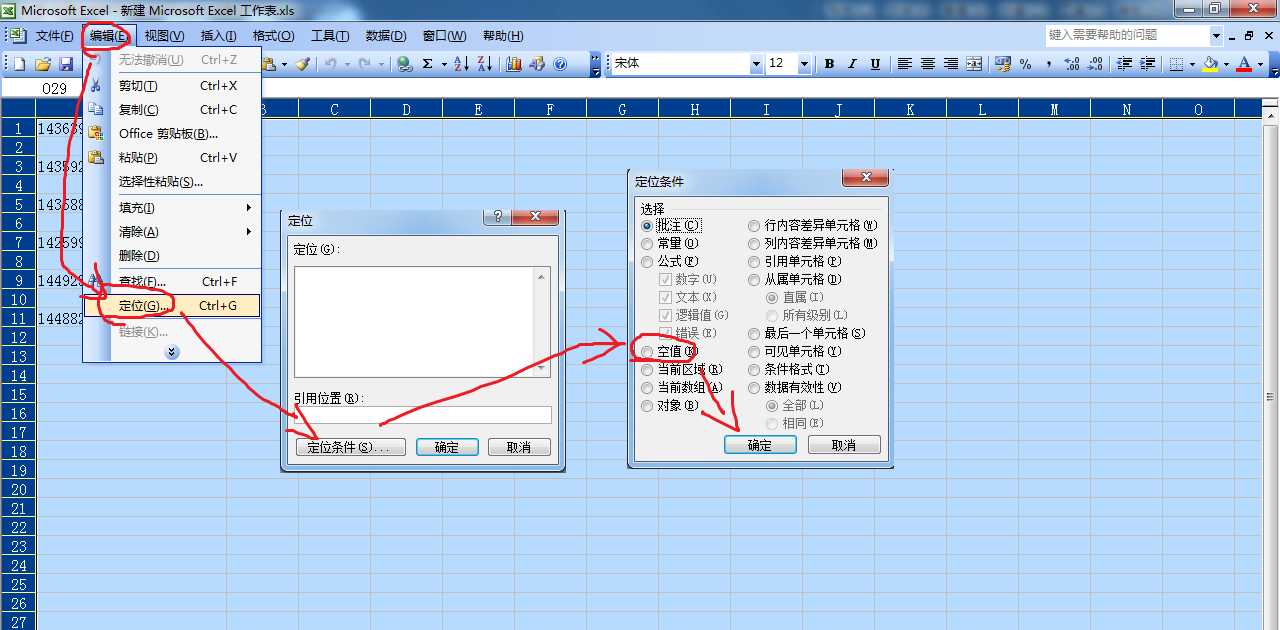Apply percent style formatting
Image resolution: width=1280 pixels, height=630 pixels.
[x=1025, y=64]
